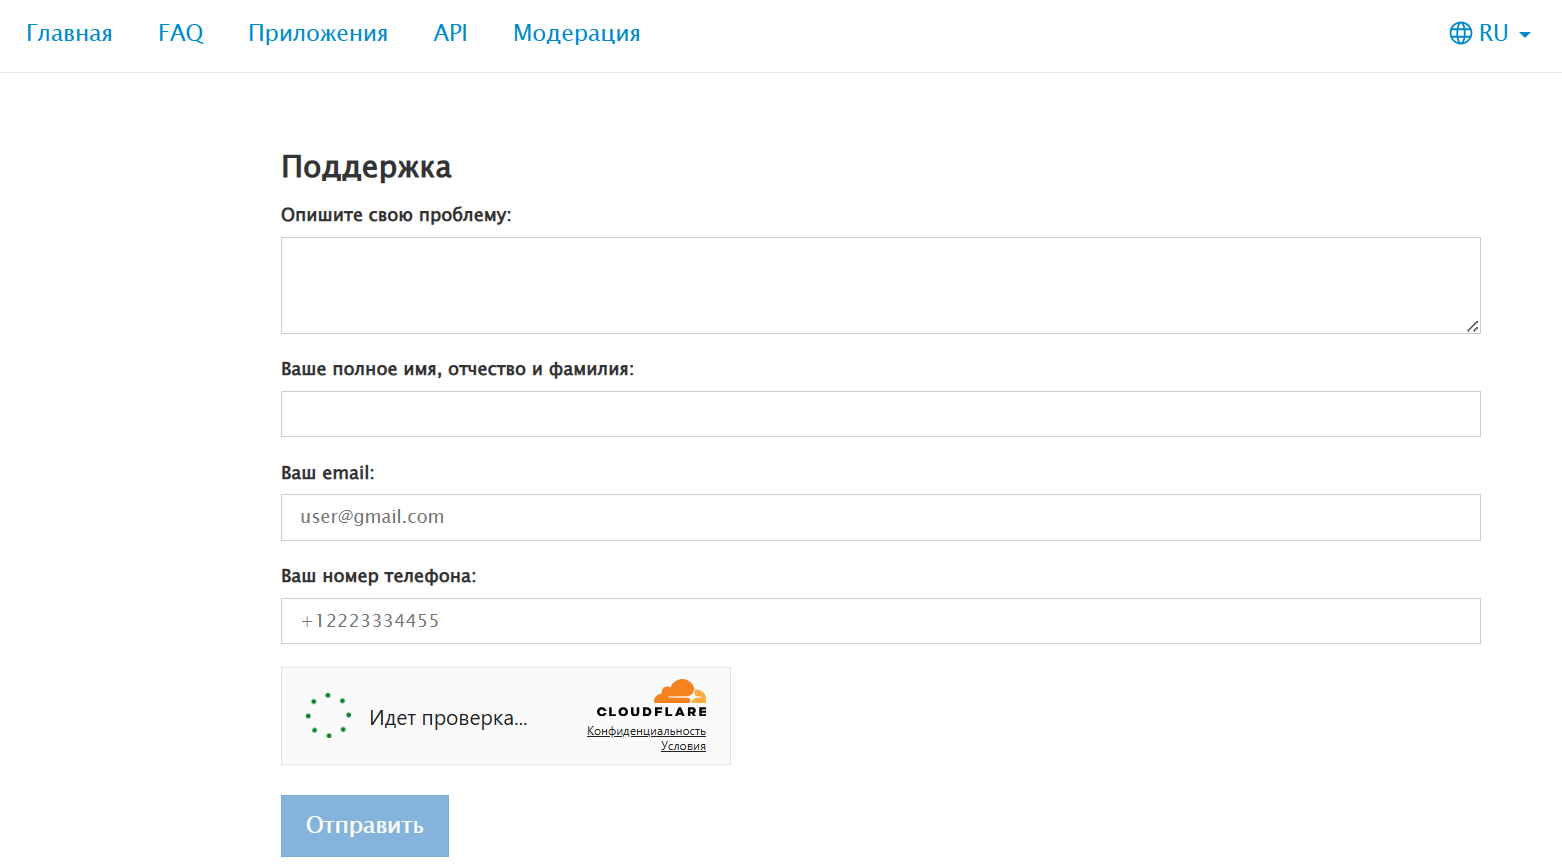
Task: Click the green verification spinner icon
Action: pyautogui.click(x=328, y=716)
